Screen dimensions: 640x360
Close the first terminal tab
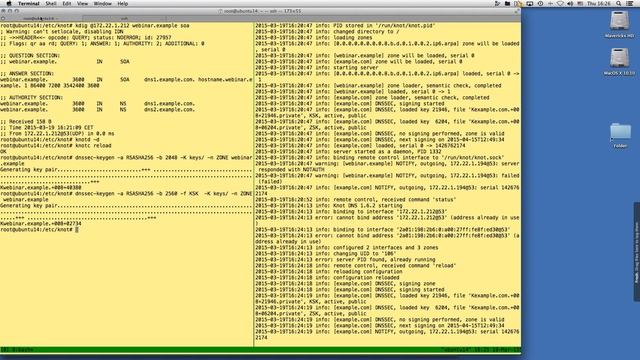[x=3, y=18]
